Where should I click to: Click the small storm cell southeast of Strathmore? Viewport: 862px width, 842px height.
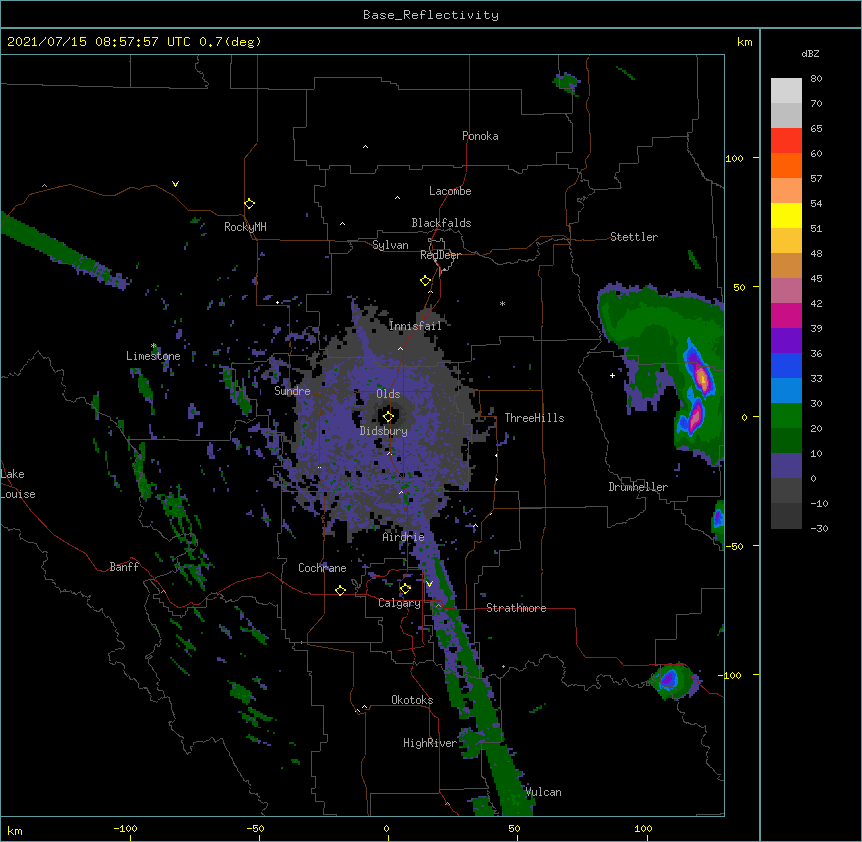tap(673, 680)
